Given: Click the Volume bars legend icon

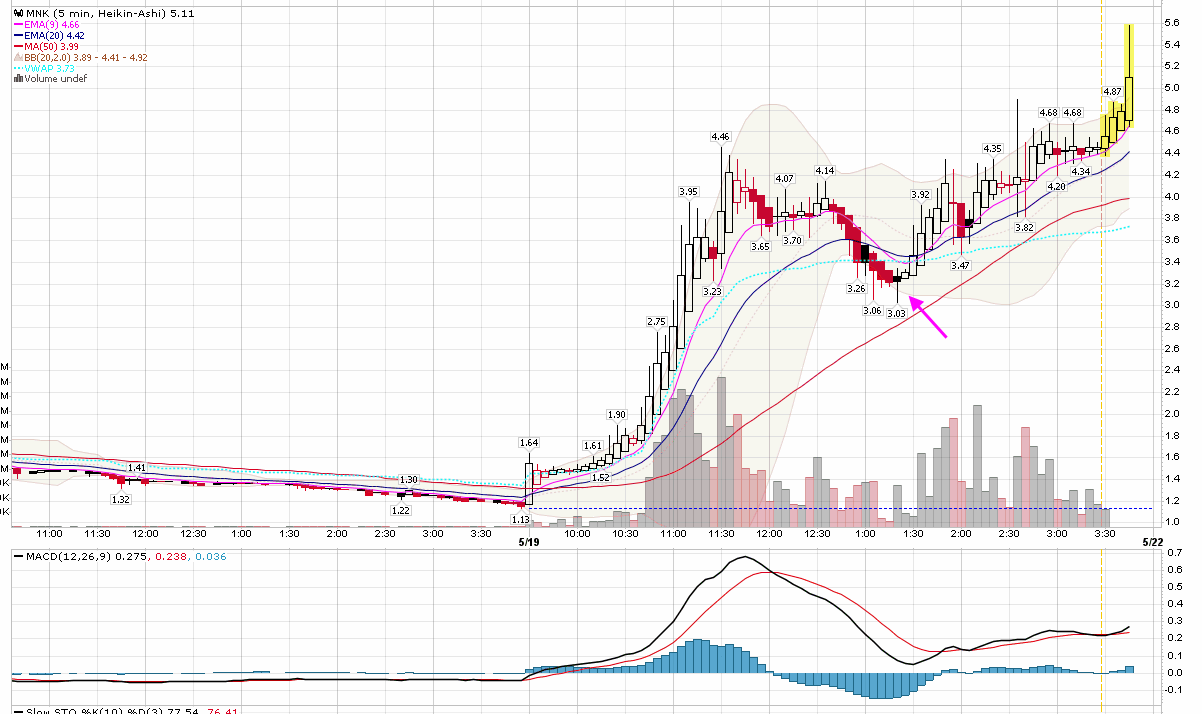Looking at the screenshot, I should 18,78.
